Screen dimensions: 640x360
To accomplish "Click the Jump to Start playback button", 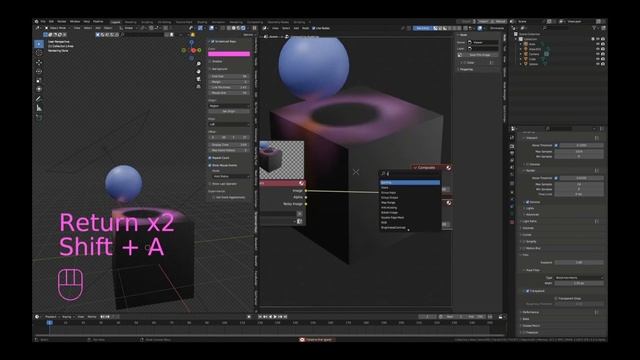I will 260,316.
